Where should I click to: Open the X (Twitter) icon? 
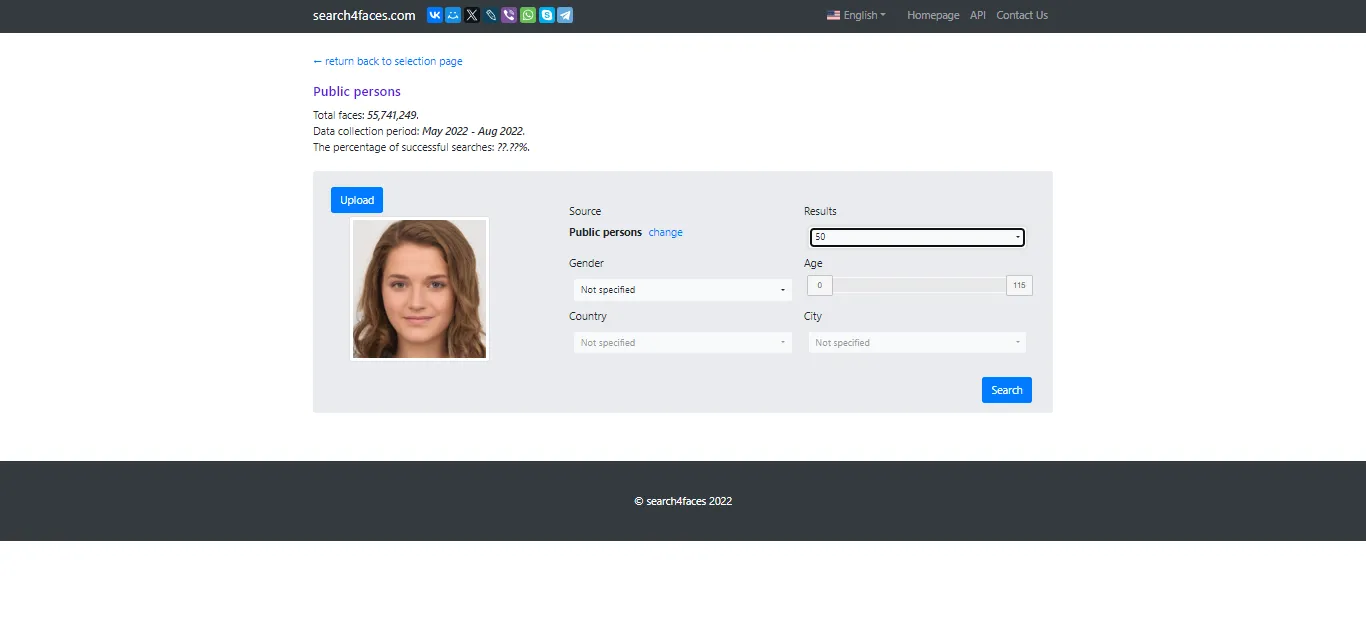(x=471, y=15)
